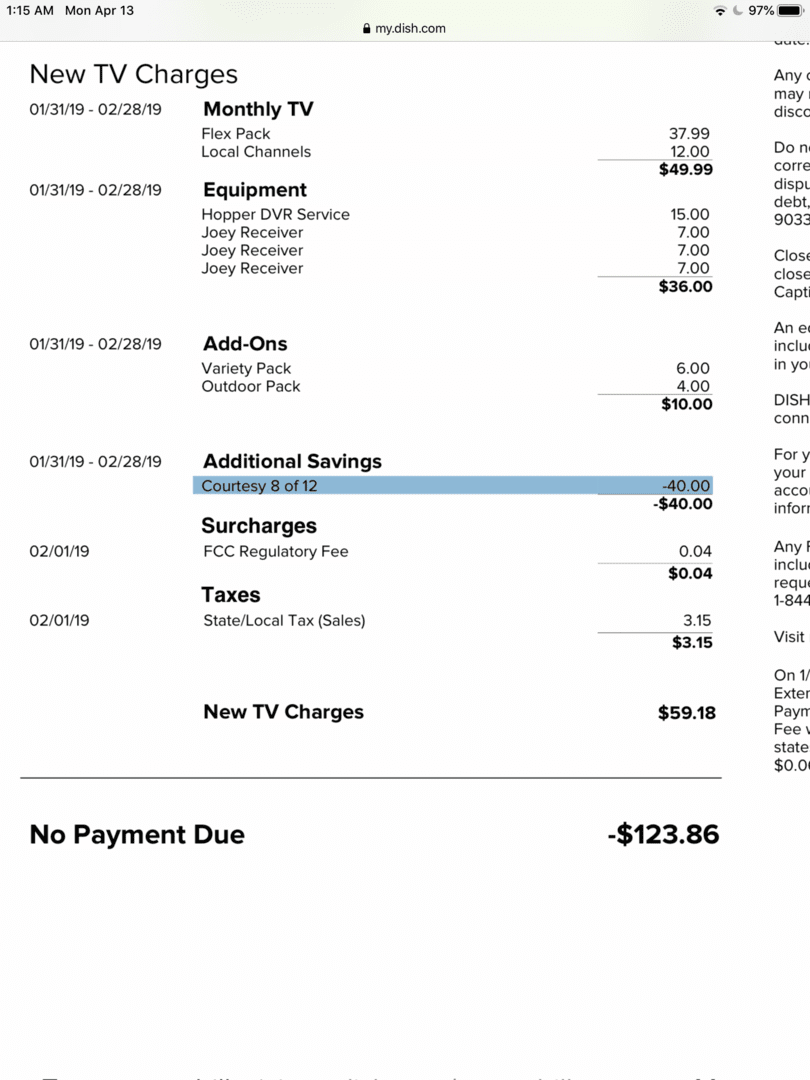This screenshot has height=1080, width=810.
Task: Tap the my.dish.com address bar
Action: point(404,28)
